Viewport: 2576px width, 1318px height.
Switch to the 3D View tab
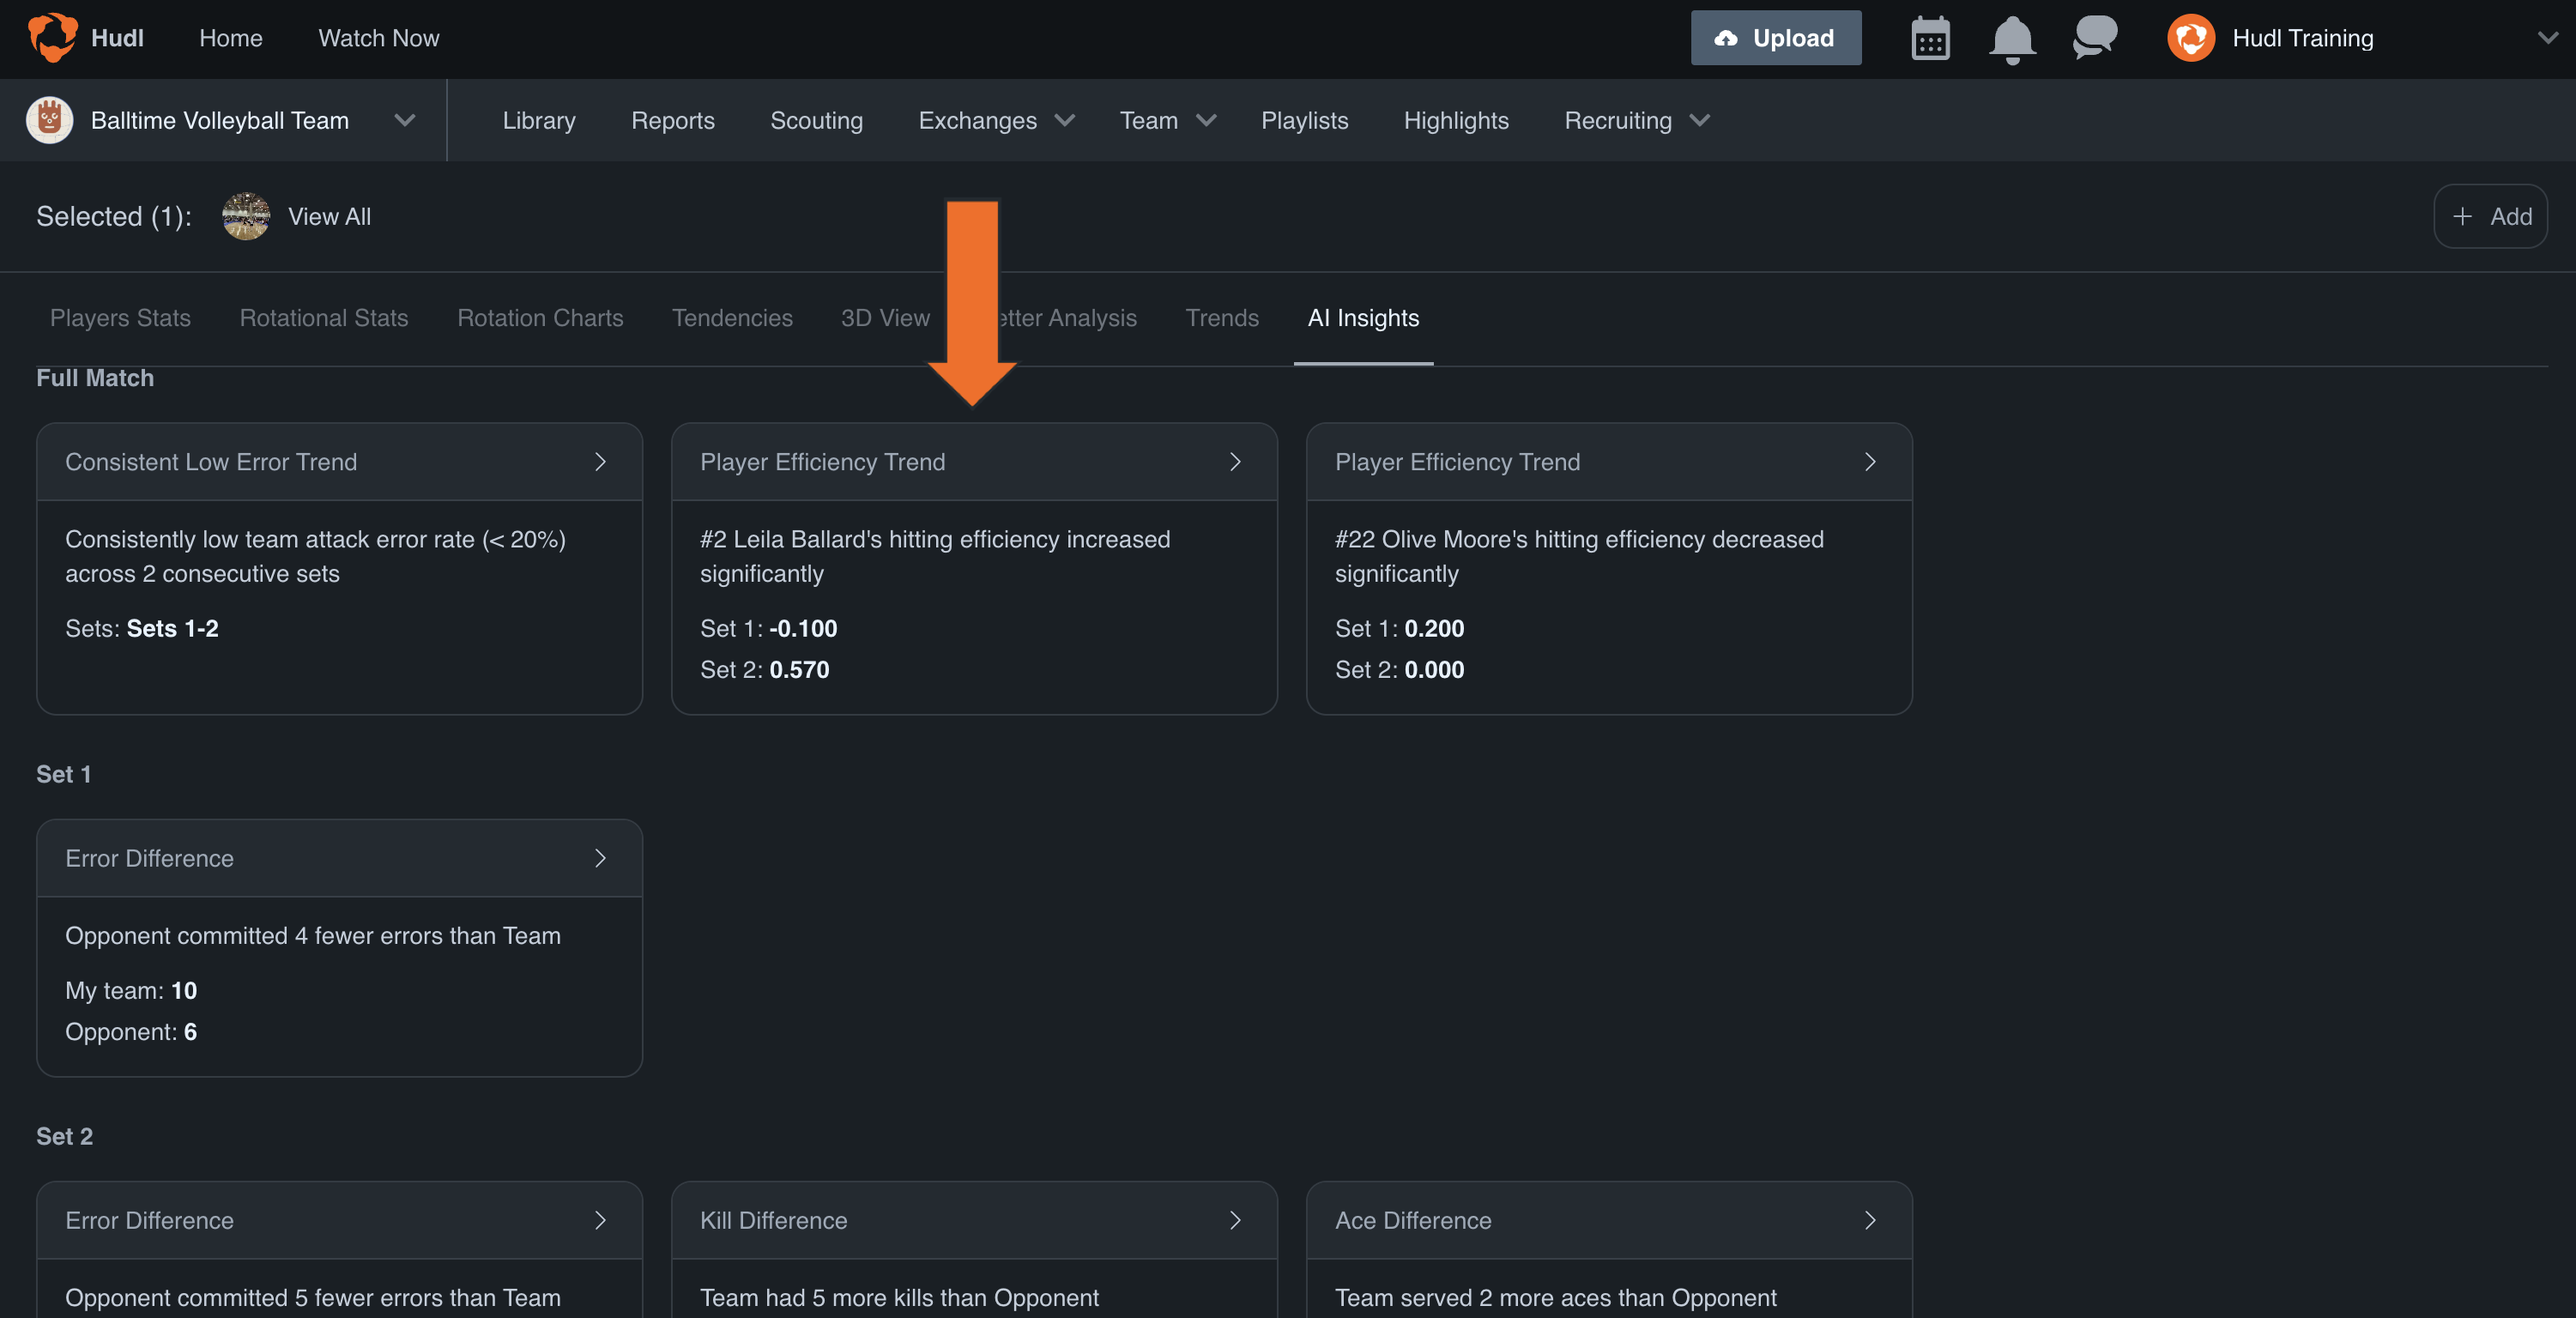click(x=885, y=318)
